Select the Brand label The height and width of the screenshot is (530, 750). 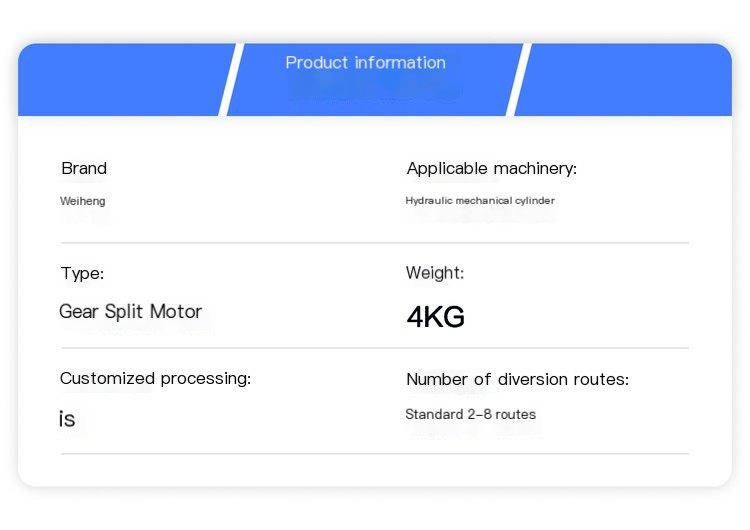click(84, 168)
